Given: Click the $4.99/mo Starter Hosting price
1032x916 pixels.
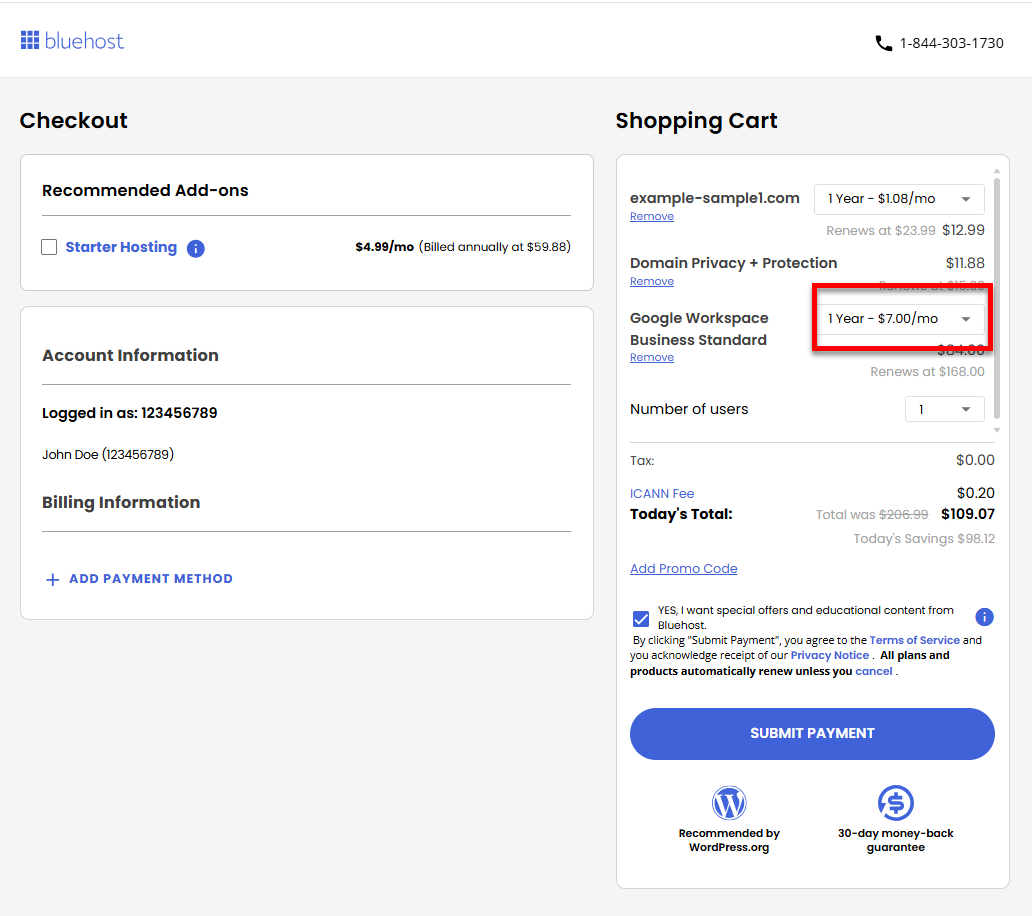Looking at the screenshot, I should 384,247.
